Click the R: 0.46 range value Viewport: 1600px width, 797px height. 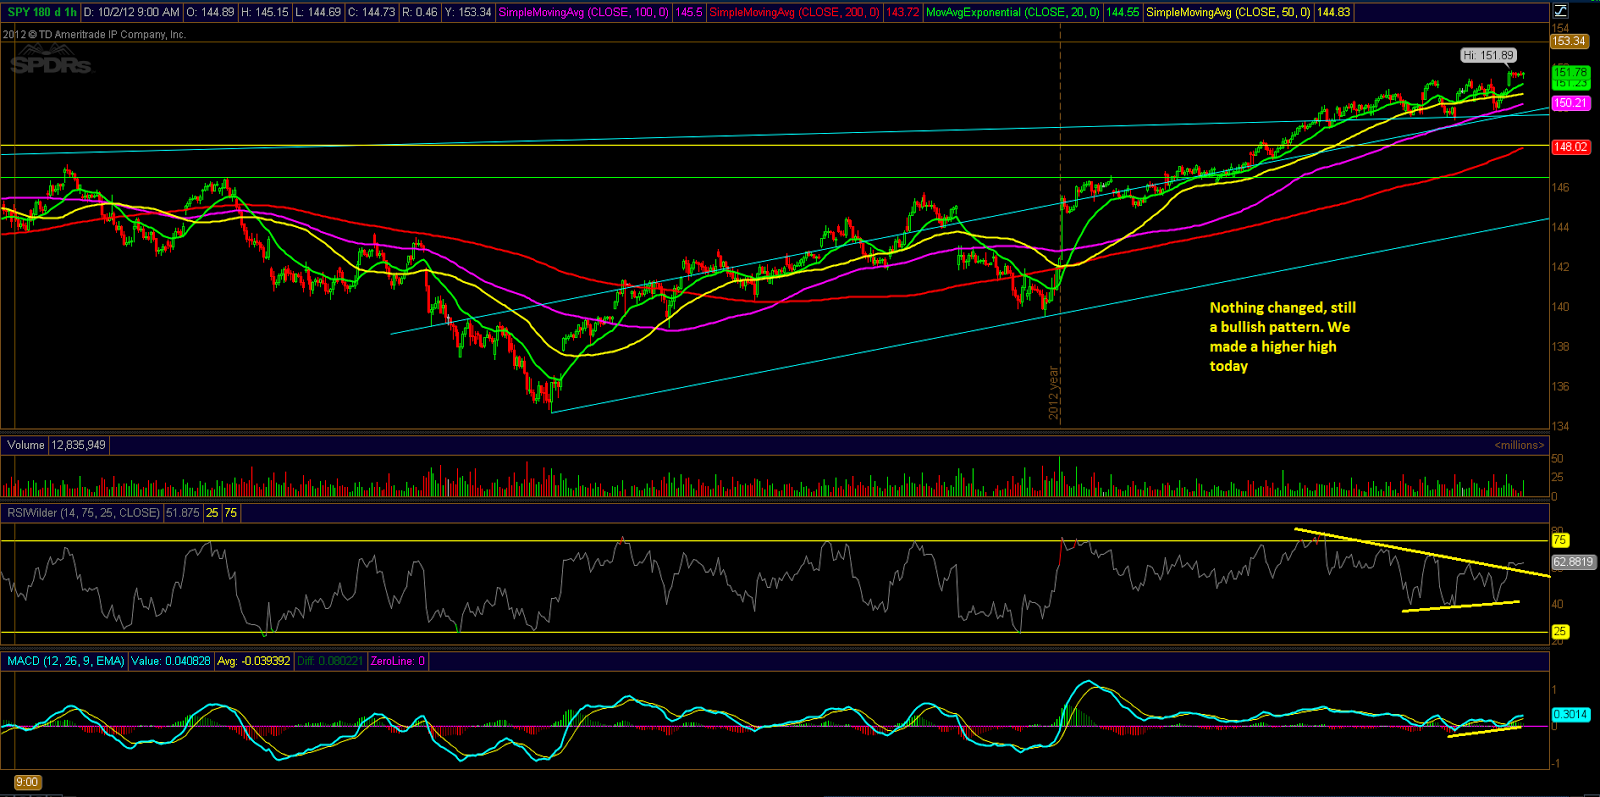point(420,12)
